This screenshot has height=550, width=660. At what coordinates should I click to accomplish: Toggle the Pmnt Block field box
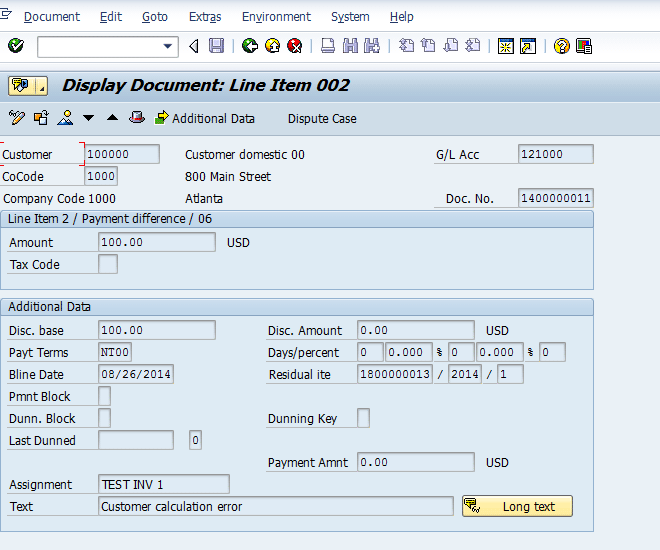pyautogui.click(x=105, y=397)
